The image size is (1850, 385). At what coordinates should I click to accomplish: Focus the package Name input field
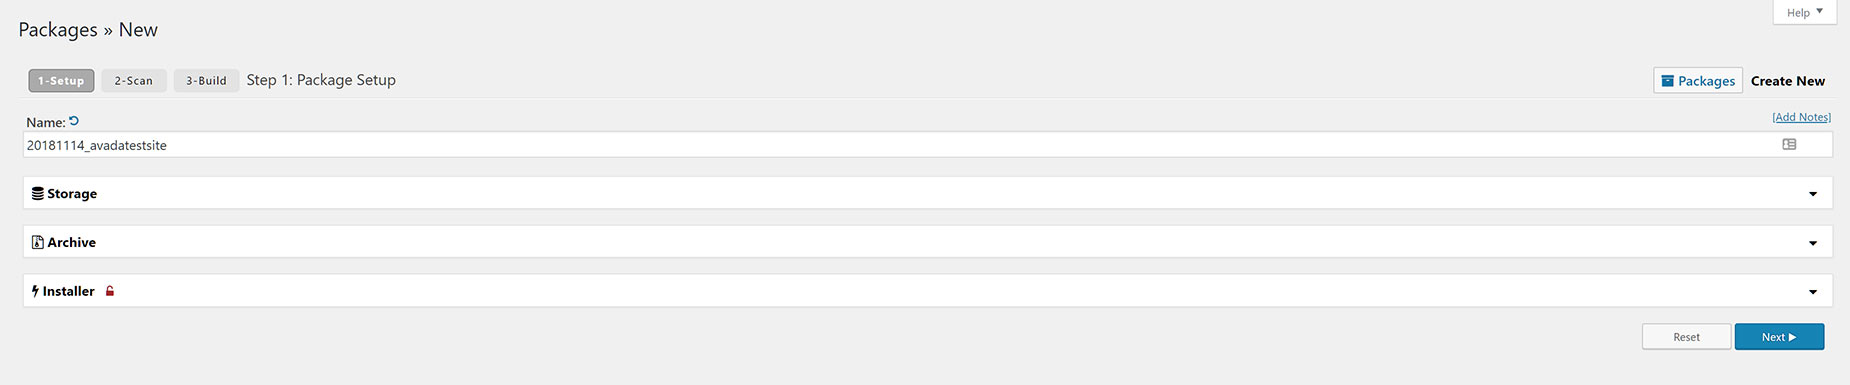[927, 145]
